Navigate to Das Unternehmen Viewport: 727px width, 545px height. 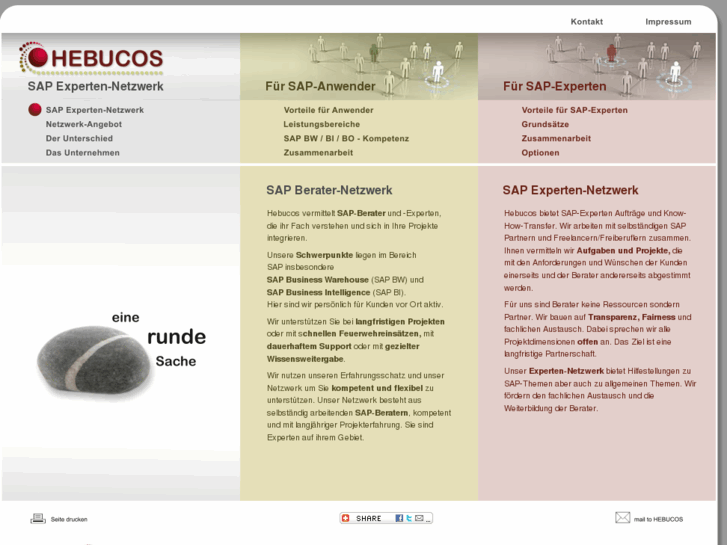82,153
